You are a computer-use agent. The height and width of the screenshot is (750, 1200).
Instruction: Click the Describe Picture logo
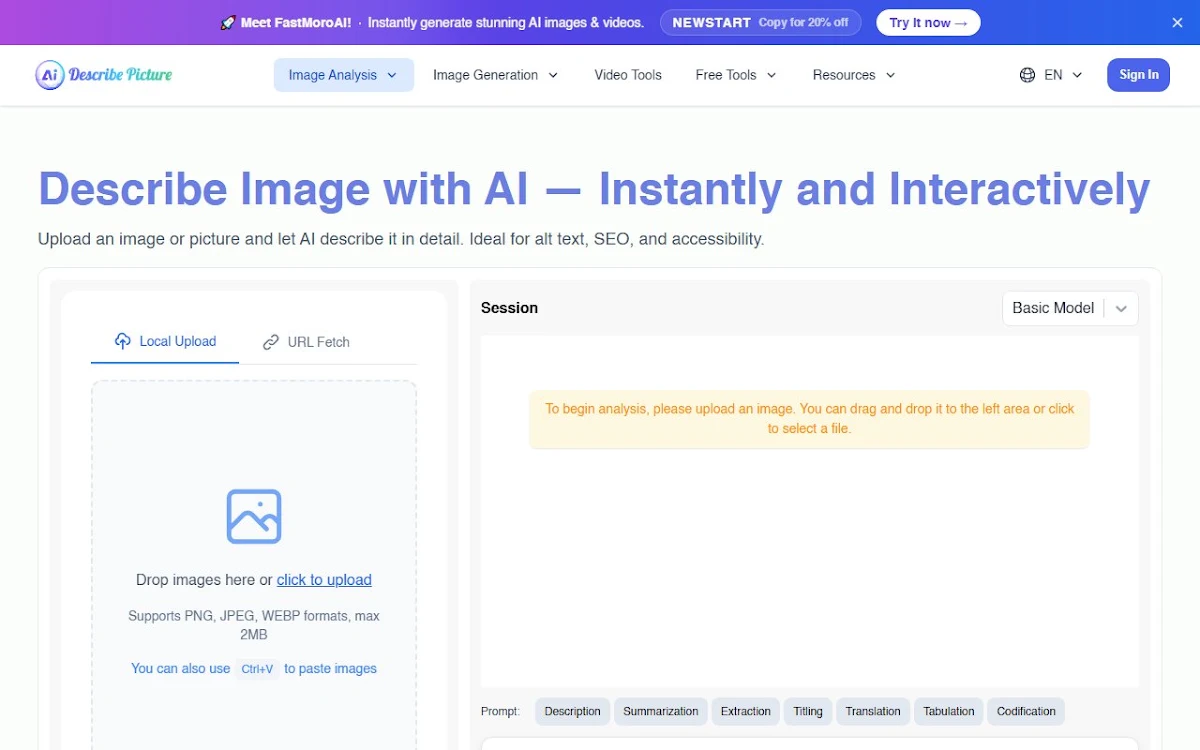click(103, 75)
